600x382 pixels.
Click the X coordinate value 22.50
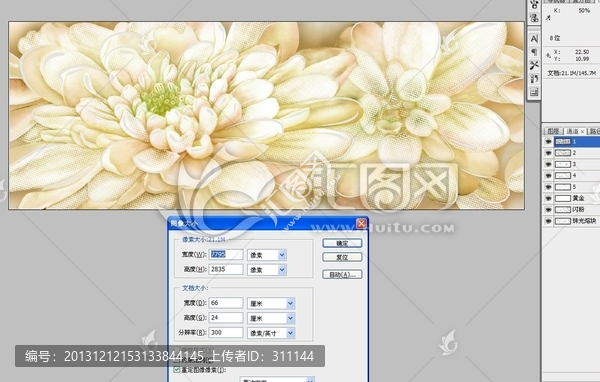582,52
